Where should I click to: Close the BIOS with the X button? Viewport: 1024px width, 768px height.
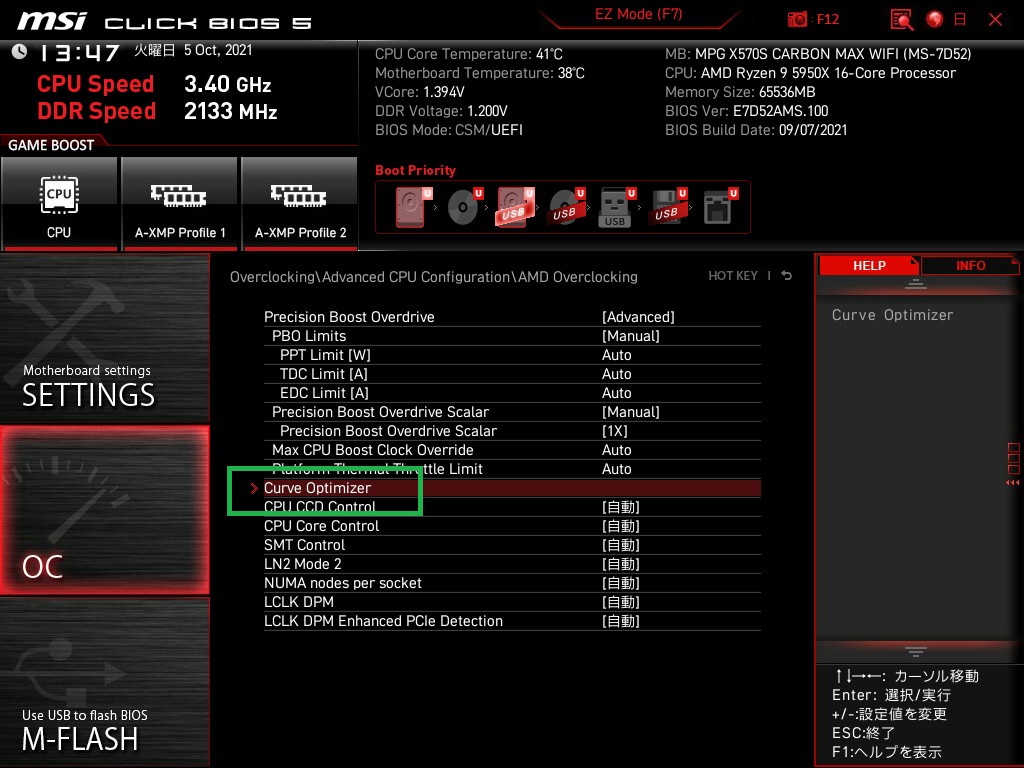click(x=995, y=20)
